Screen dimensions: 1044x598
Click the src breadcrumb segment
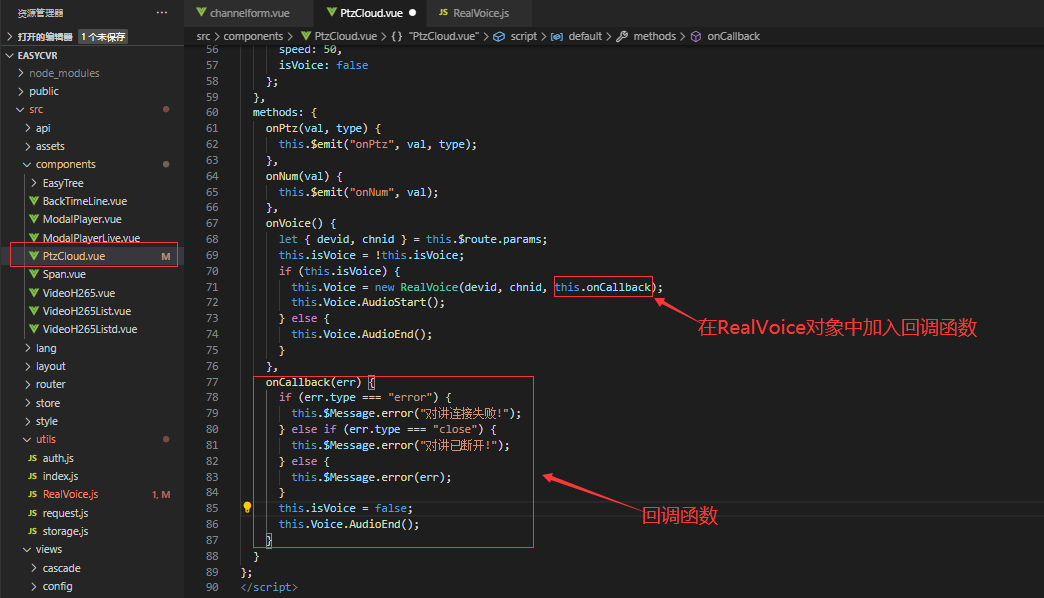(x=203, y=37)
